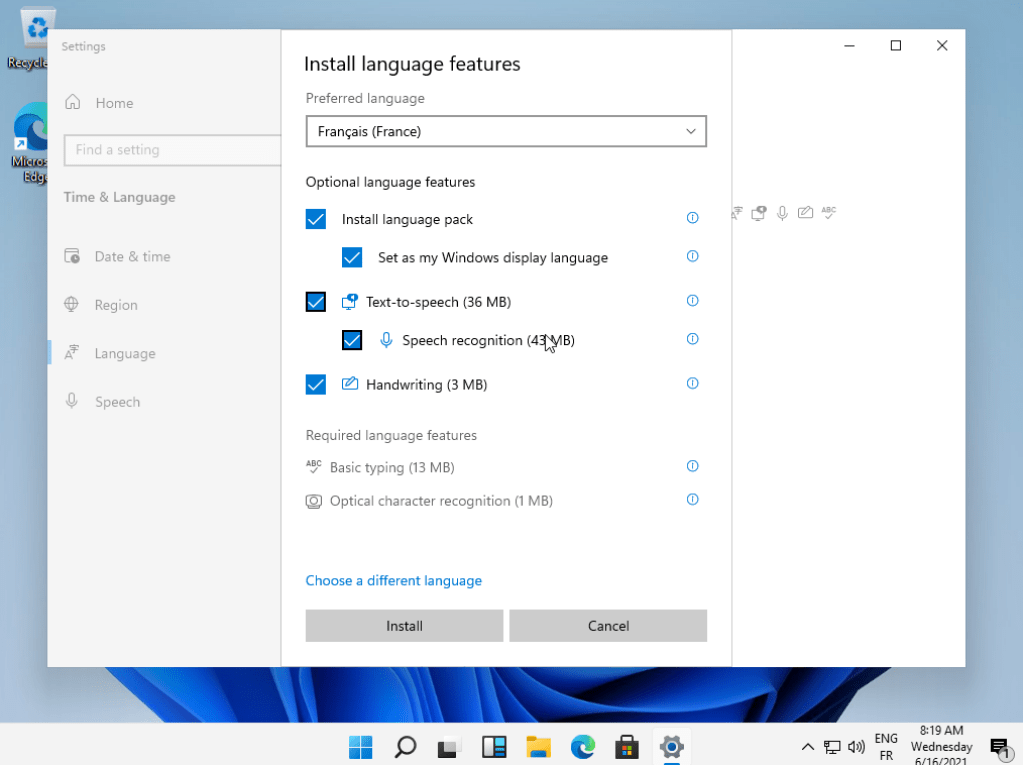Uncheck the Install language pack checkbox

point(316,219)
